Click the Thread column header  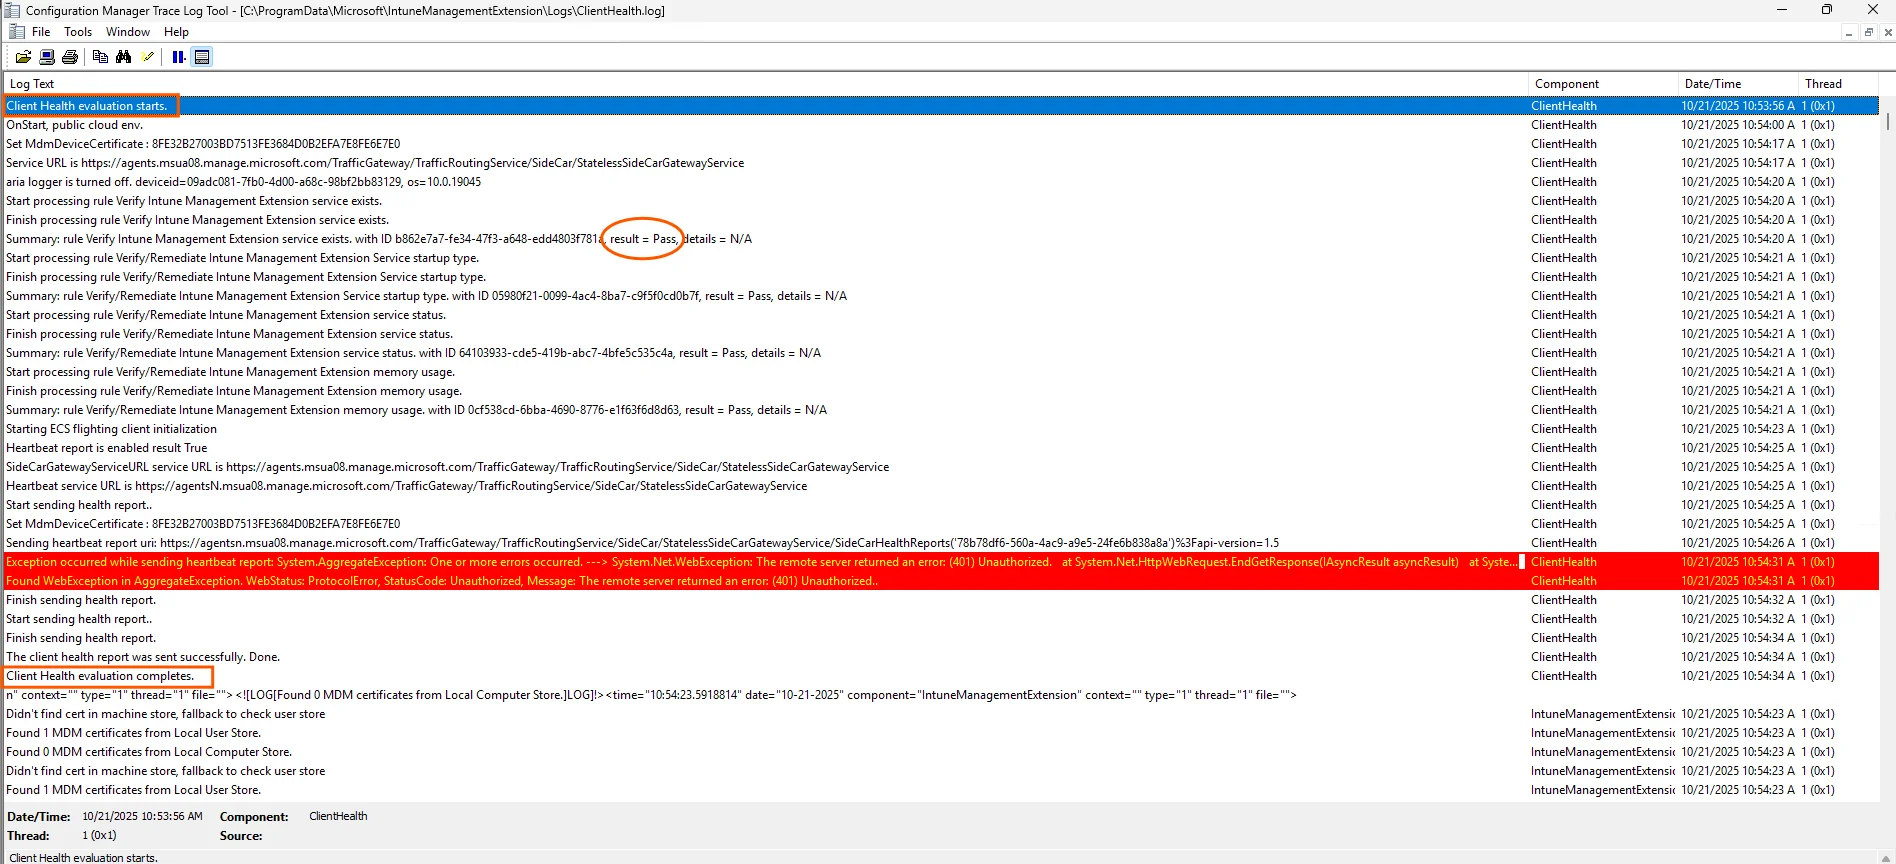pyautogui.click(x=1838, y=84)
